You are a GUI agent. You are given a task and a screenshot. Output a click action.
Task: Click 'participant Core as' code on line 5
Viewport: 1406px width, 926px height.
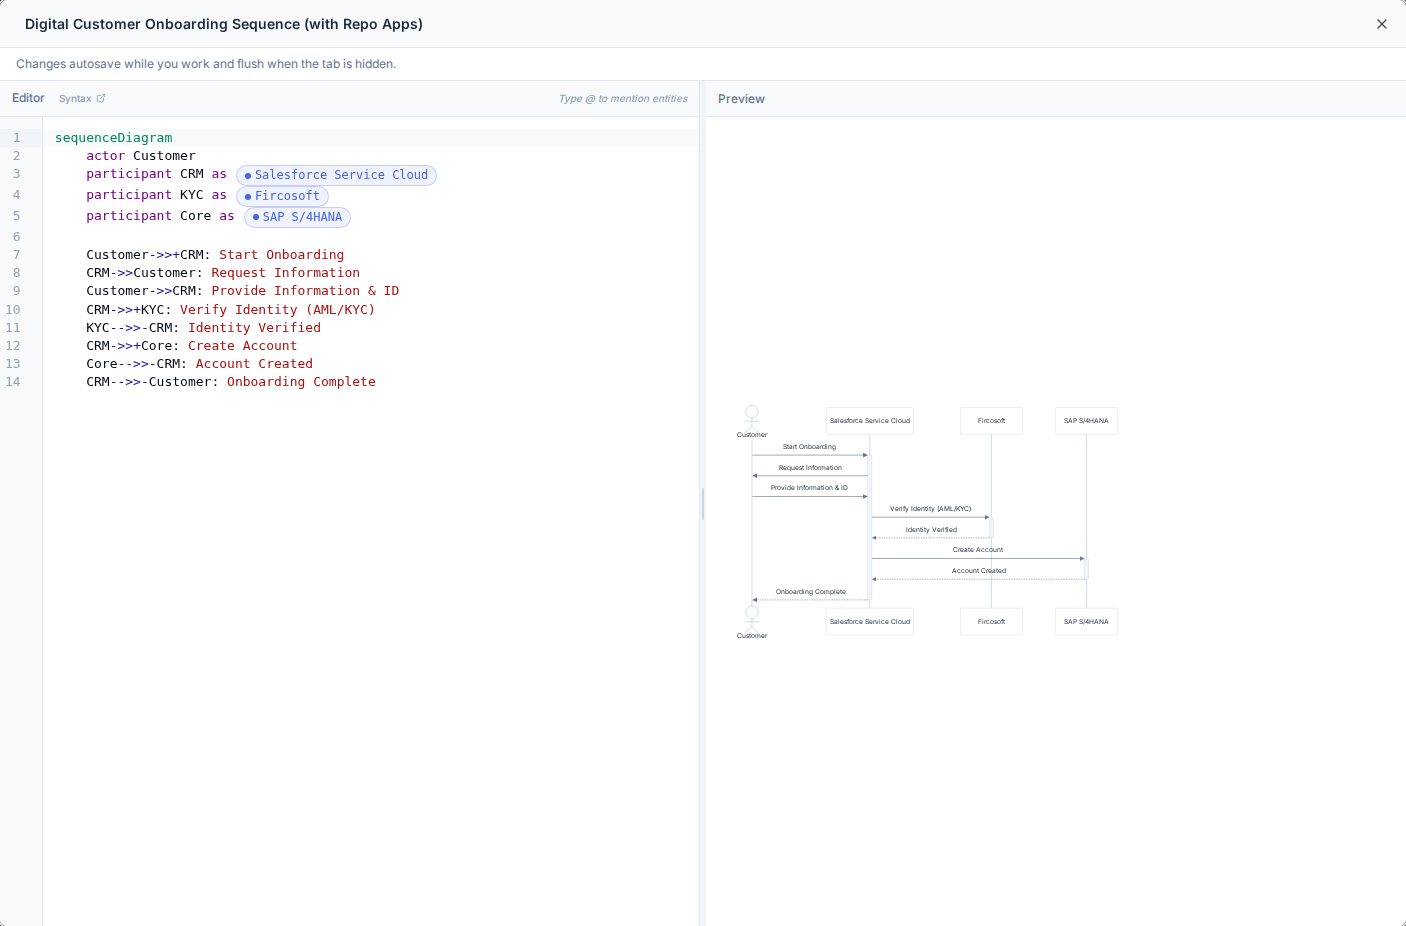[160, 216]
